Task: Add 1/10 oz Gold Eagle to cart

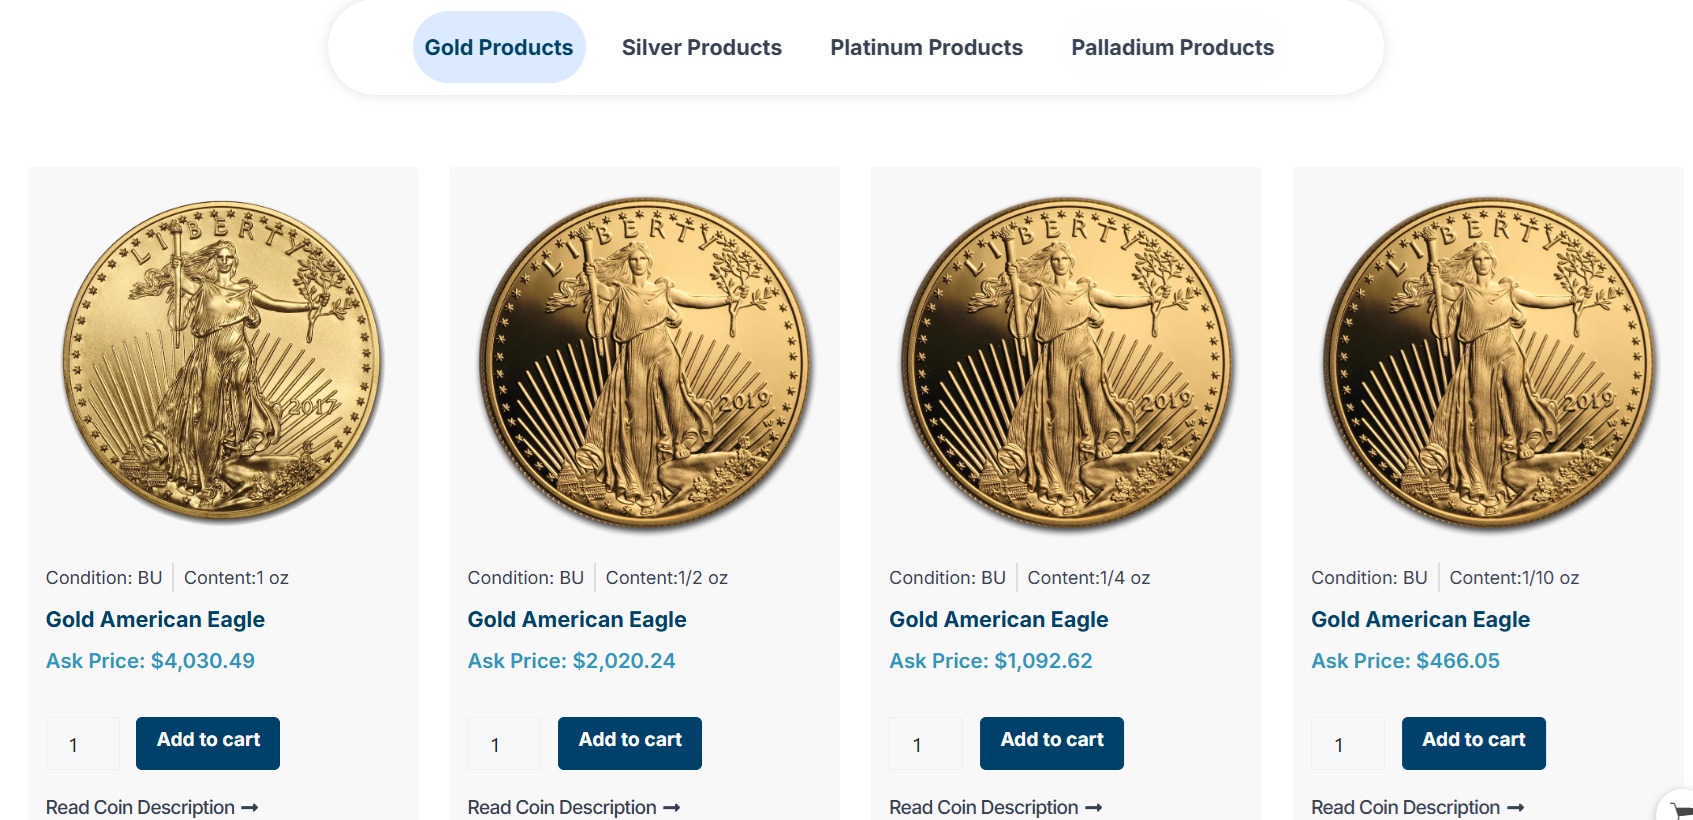Action: pos(1474,742)
